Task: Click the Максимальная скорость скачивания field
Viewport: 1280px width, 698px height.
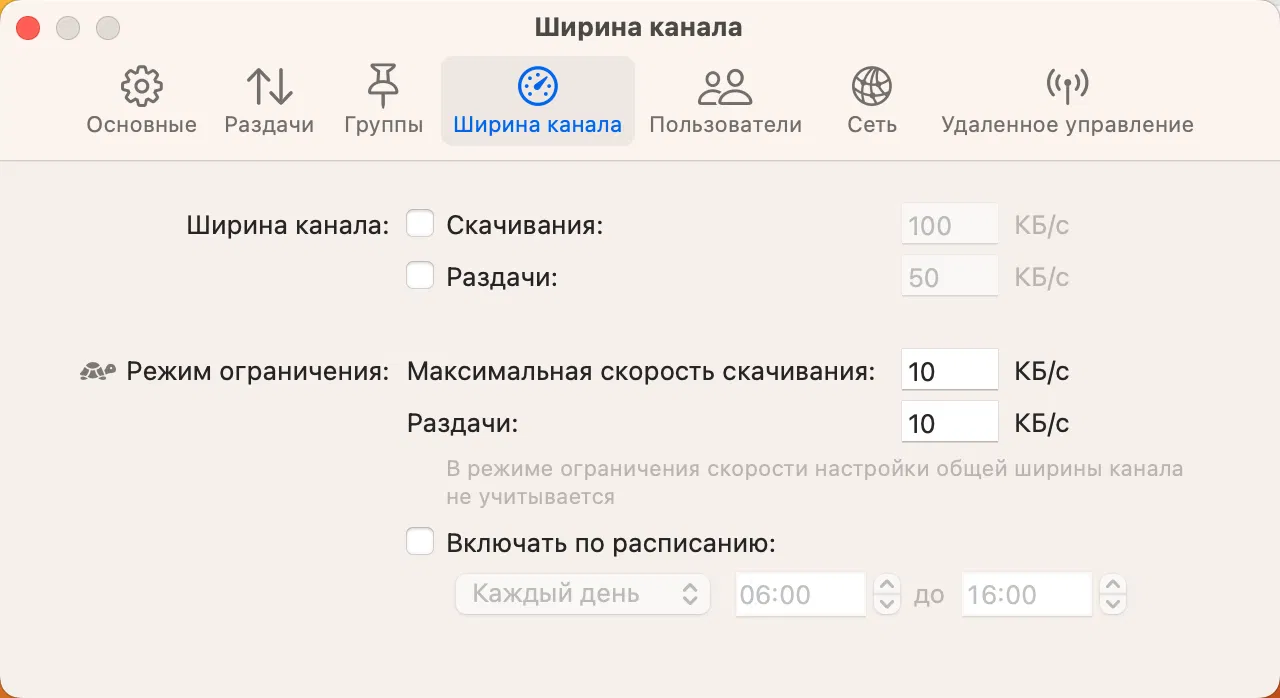Action: click(949, 371)
